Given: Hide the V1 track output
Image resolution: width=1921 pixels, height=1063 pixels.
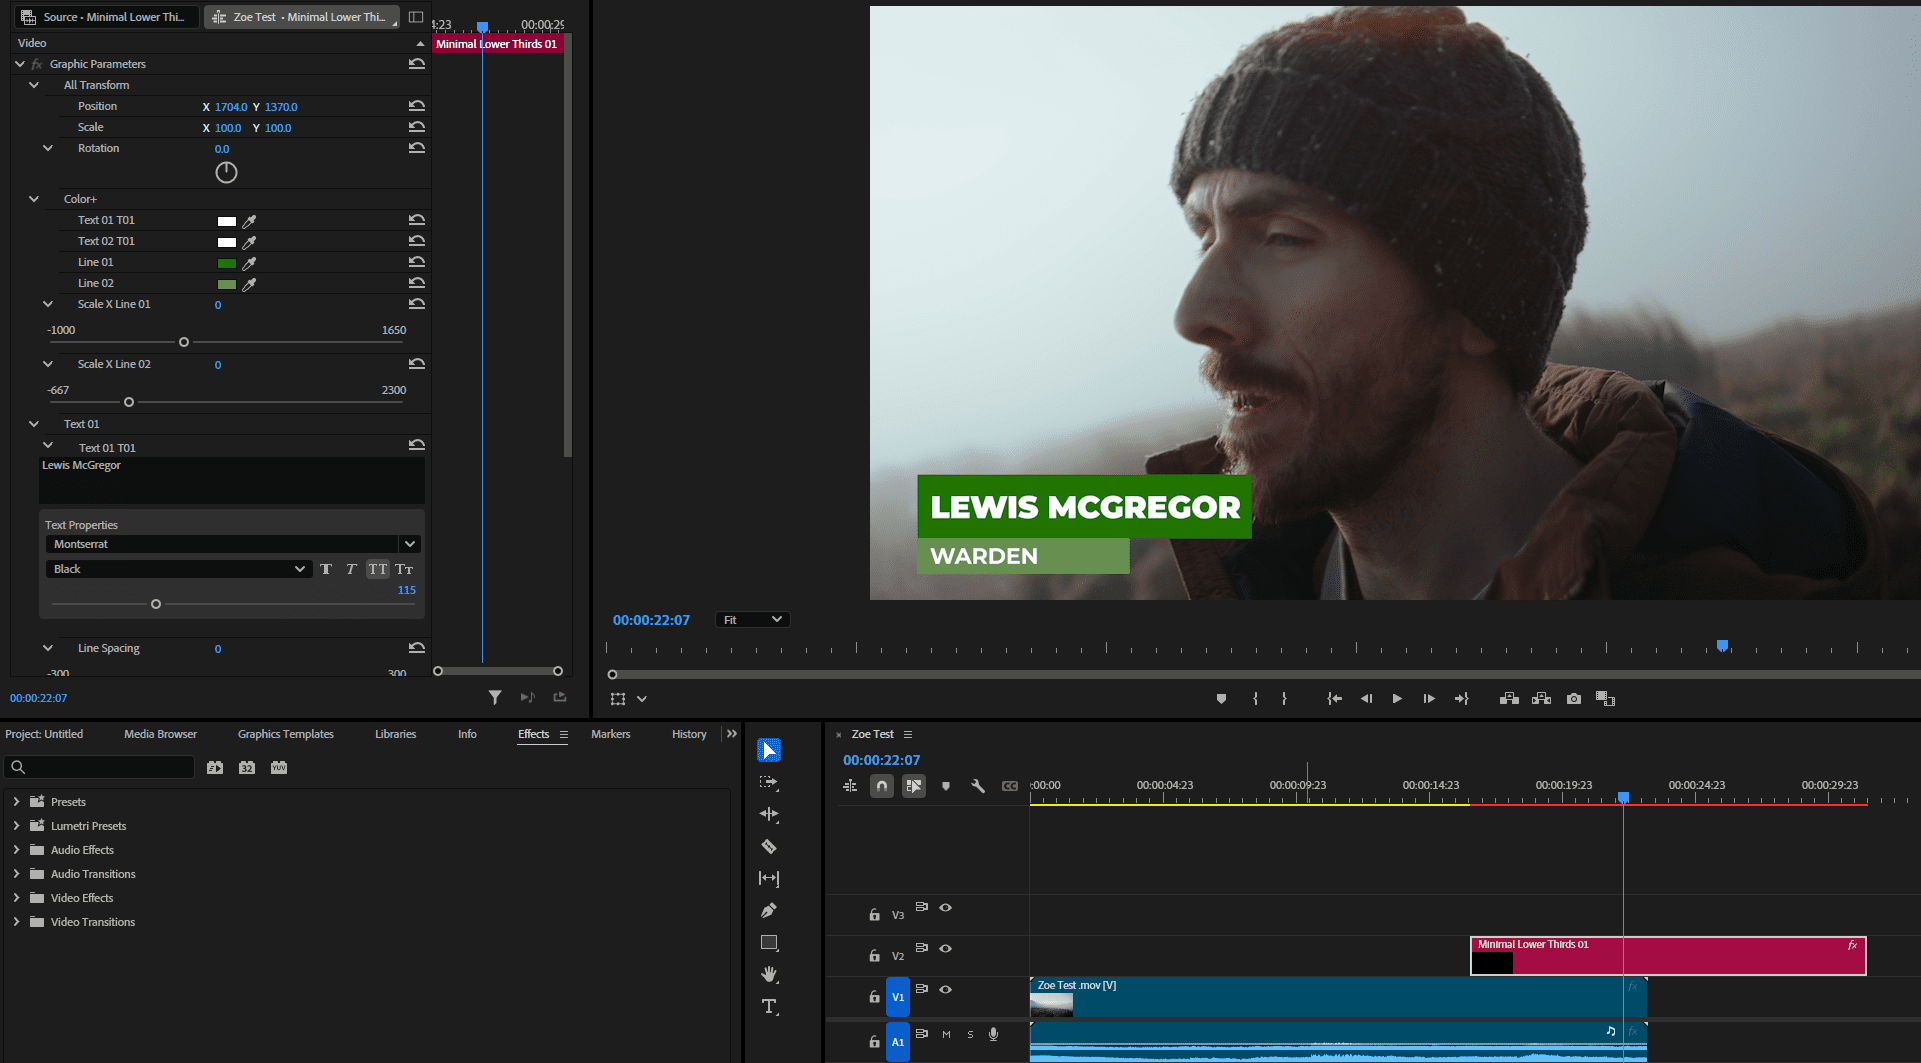Looking at the screenshot, I should (946, 989).
